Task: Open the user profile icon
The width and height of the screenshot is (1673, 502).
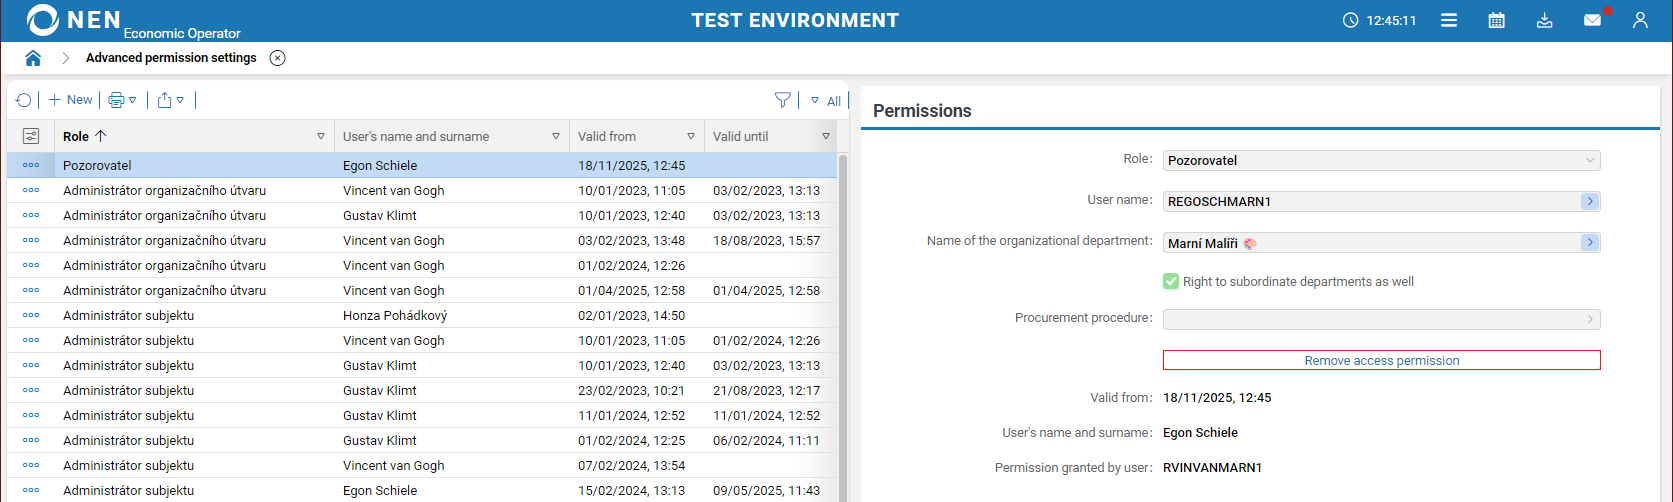Action: coord(1640,20)
